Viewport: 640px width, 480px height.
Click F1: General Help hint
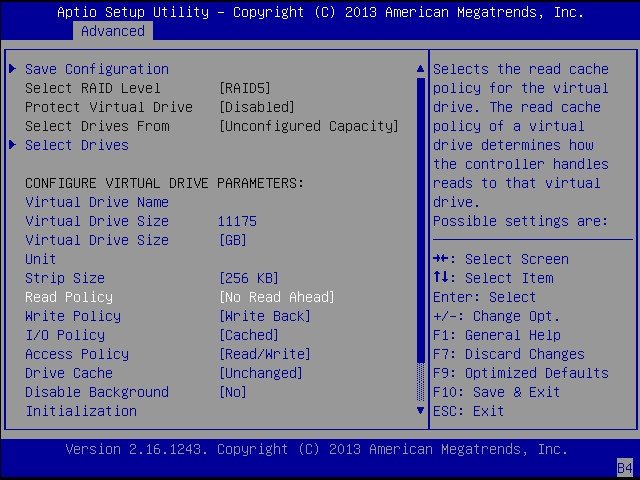click(497, 335)
